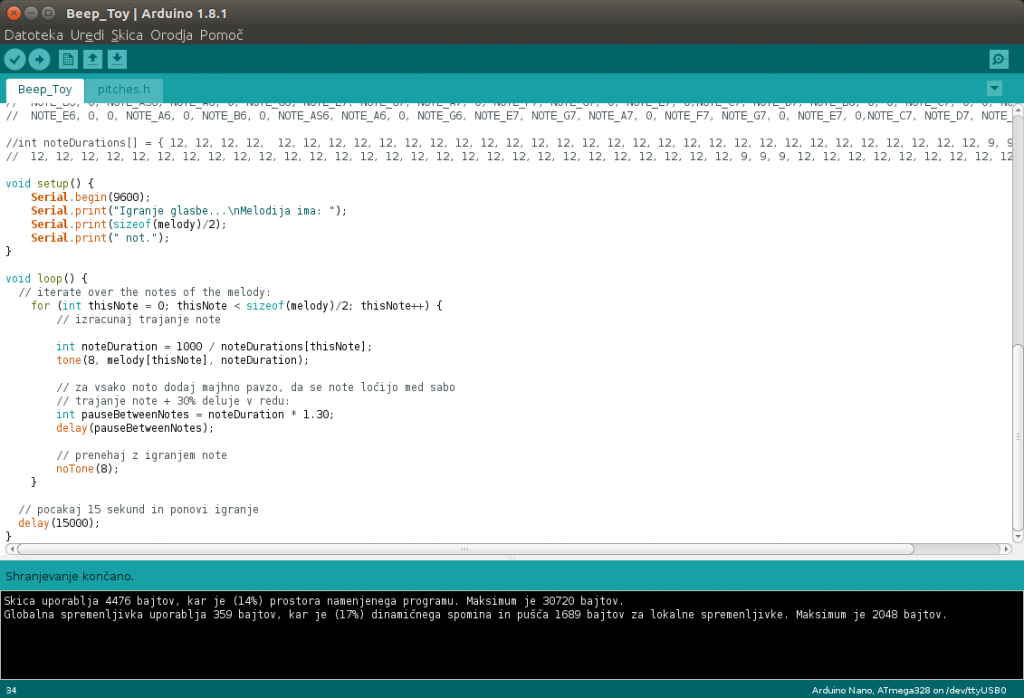Open the Serial Monitor magnifier icon

click(997, 59)
